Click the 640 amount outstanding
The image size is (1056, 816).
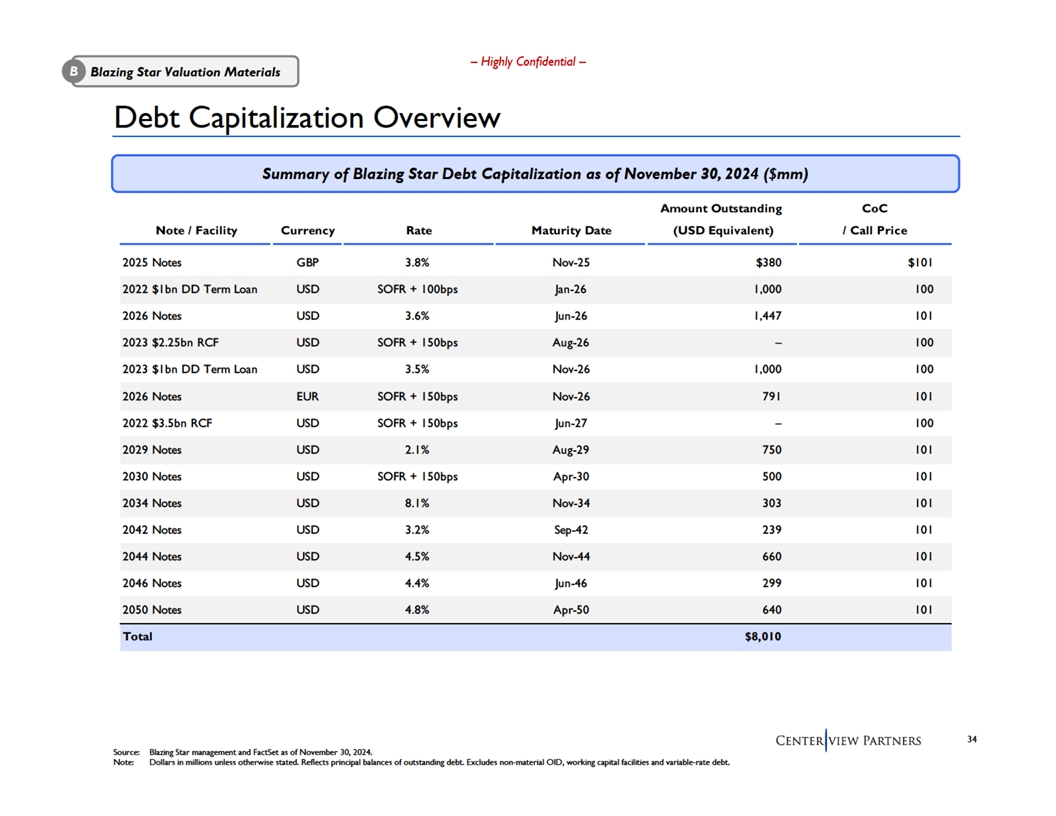[x=772, y=610]
